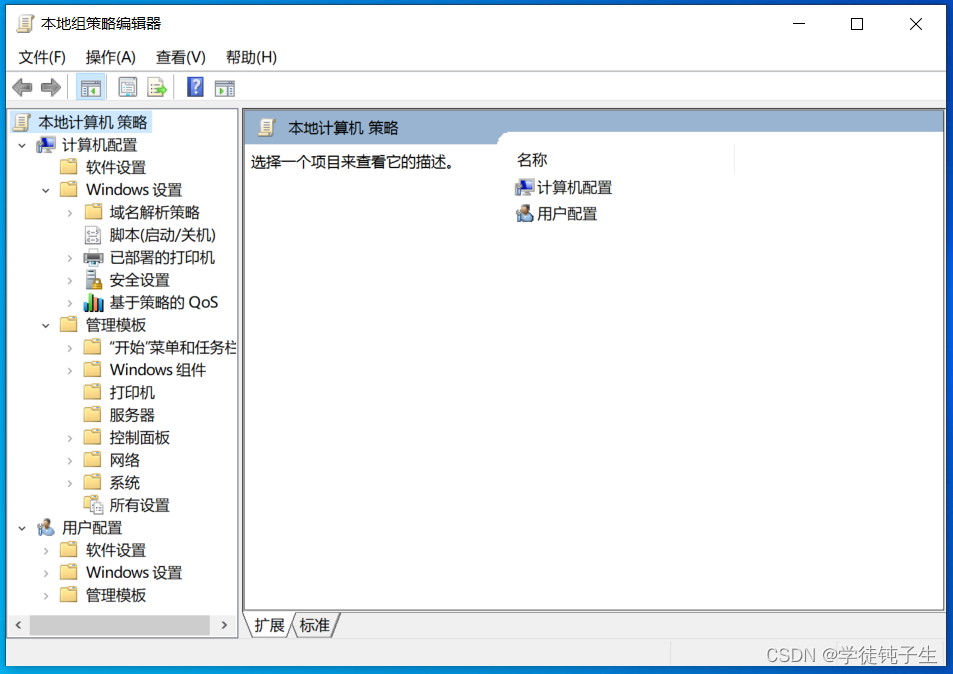Click the 所有设置 icon in tree

93,504
